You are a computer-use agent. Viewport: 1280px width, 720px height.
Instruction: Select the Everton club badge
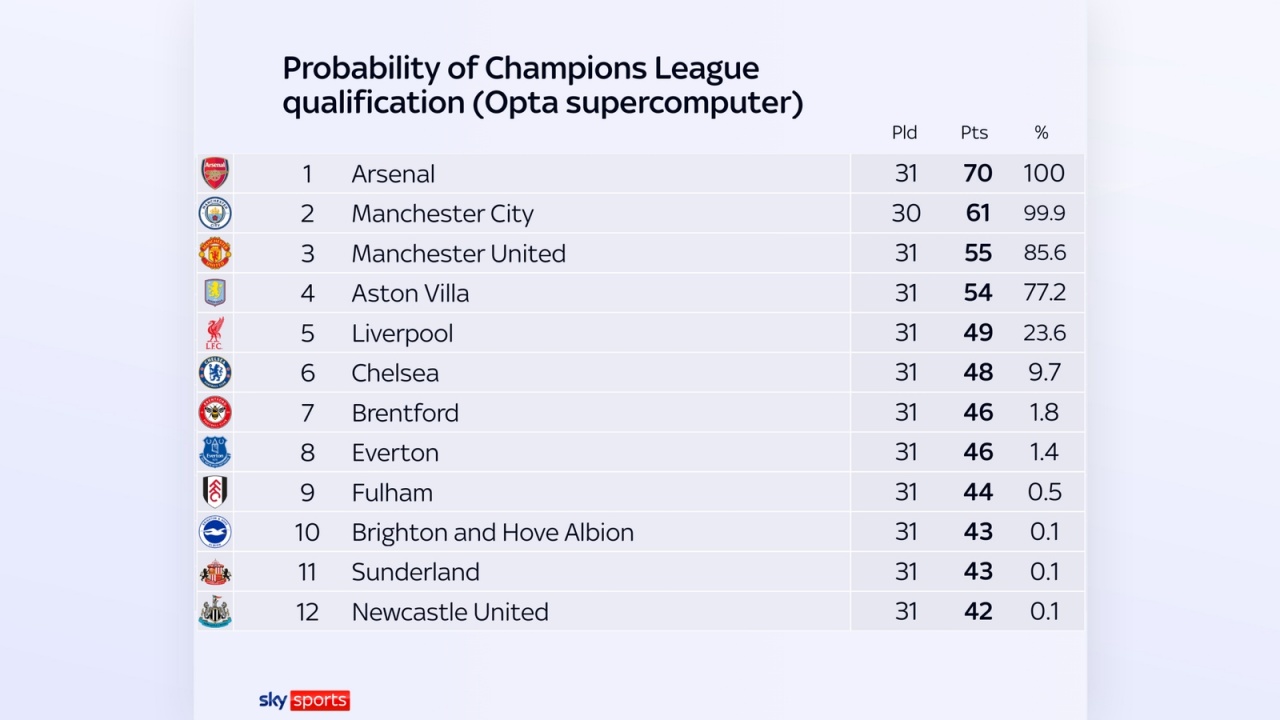pos(215,452)
